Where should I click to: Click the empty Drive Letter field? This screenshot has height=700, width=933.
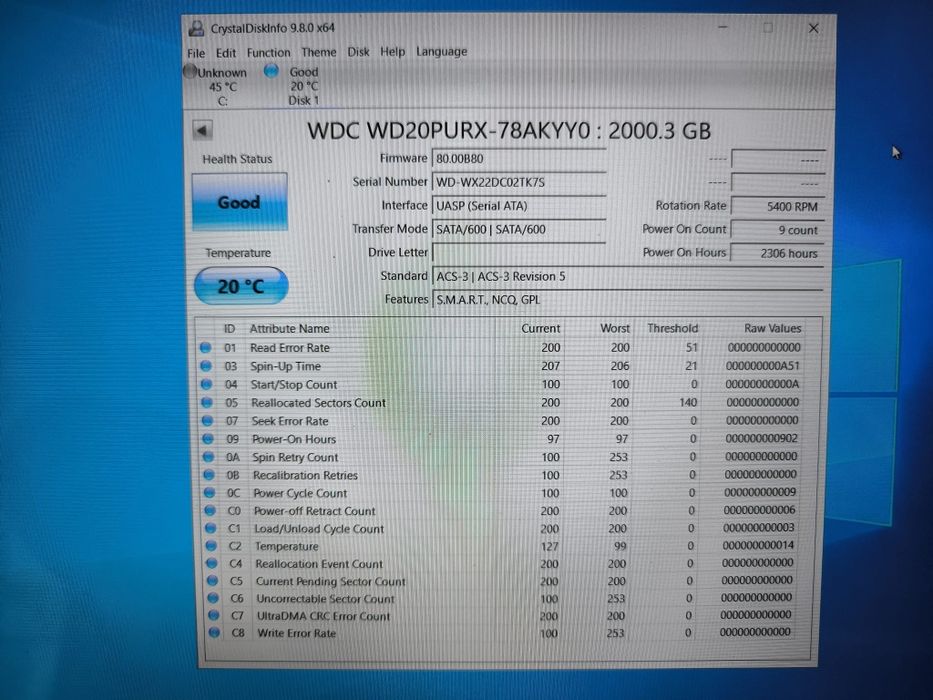pyautogui.click(x=518, y=252)
